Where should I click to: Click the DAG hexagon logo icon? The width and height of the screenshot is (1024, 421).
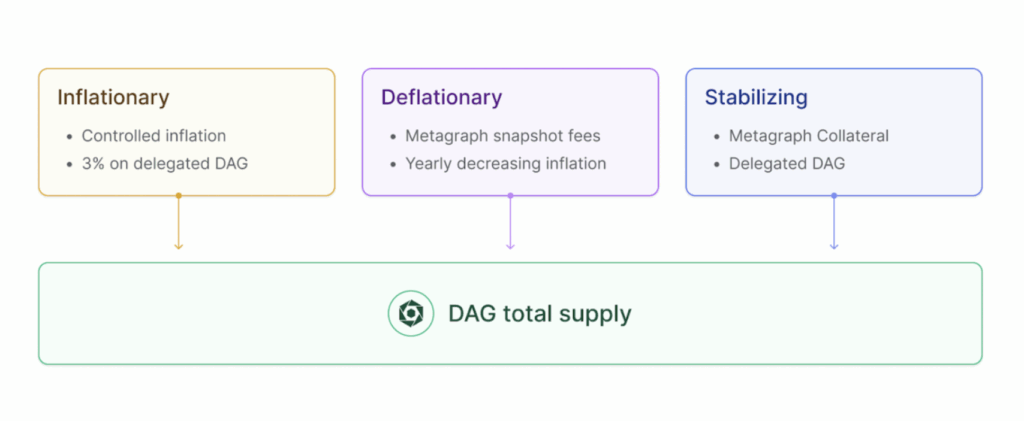click(411, 314)
